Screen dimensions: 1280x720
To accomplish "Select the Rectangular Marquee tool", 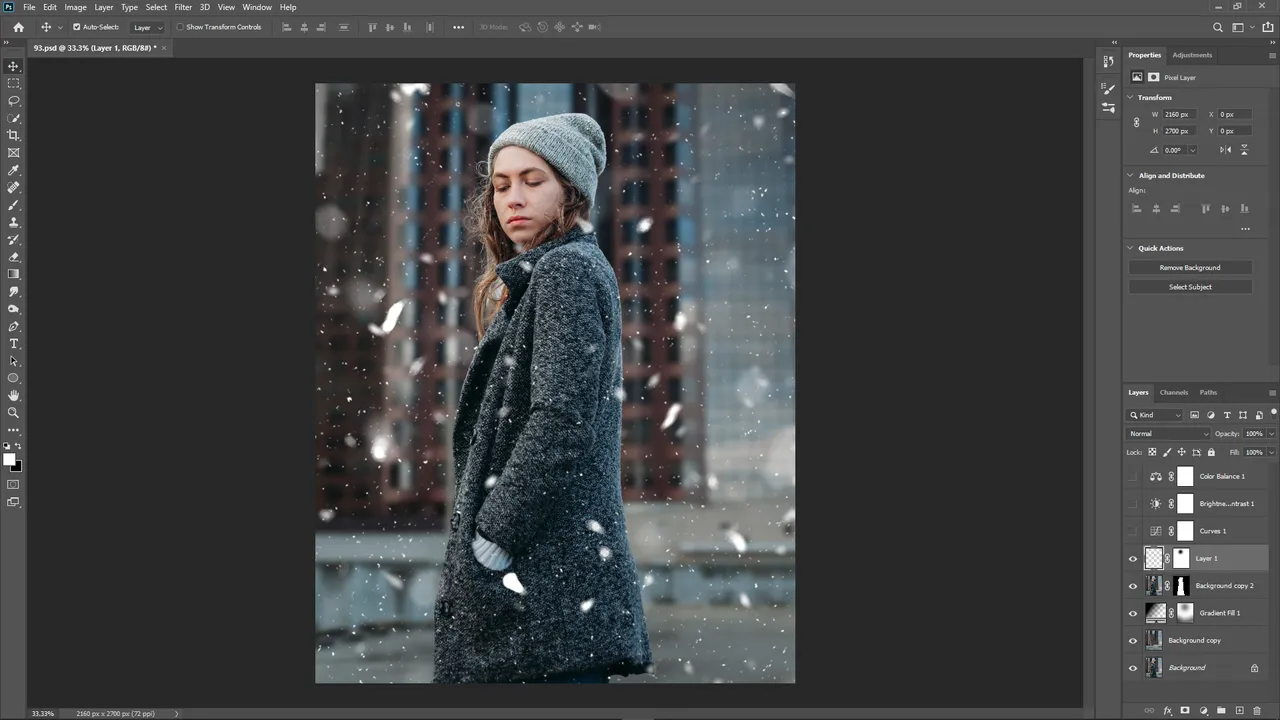I will coord(13,83).
